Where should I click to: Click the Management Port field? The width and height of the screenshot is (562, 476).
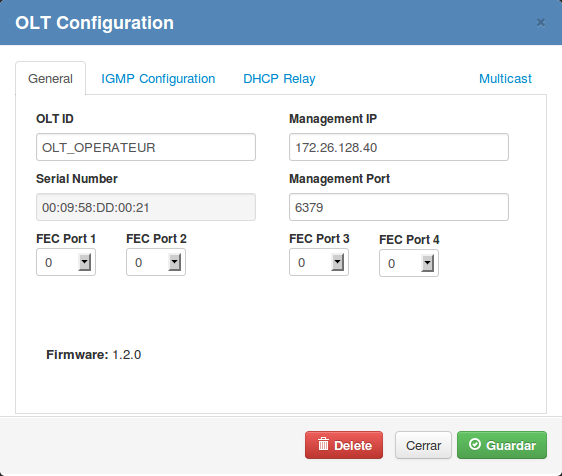coord(399,207)
